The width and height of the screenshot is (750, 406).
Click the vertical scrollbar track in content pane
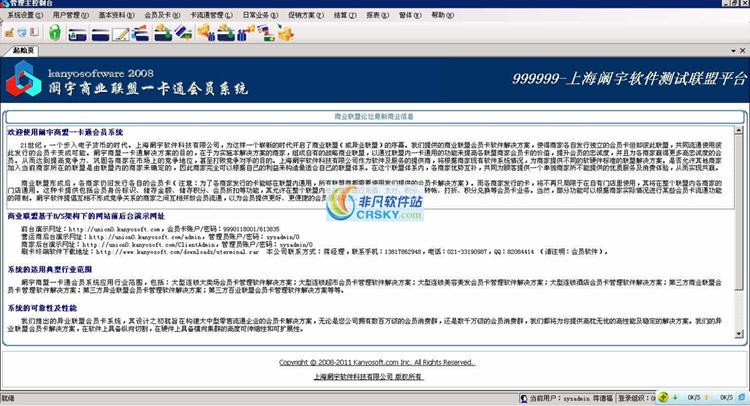(x=739, y=232)
